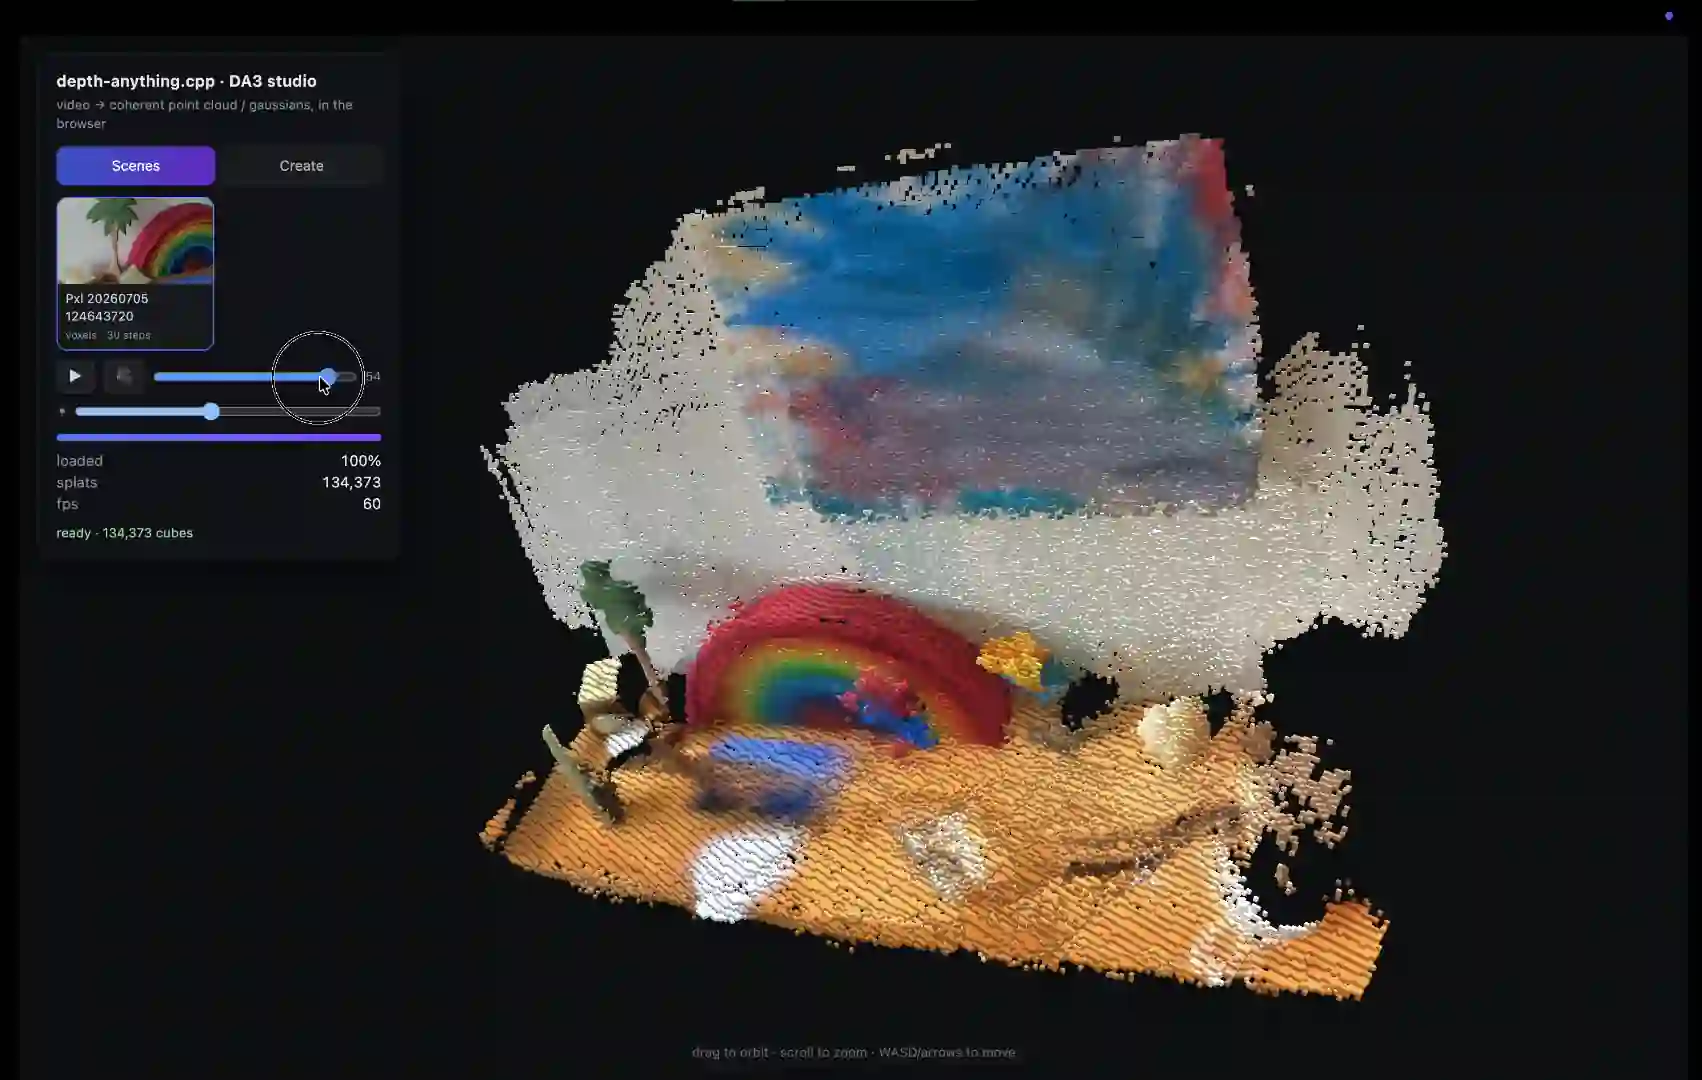Click the small dot icon beside size slider
The image size is (1702, 1080).
click(62, 411)
